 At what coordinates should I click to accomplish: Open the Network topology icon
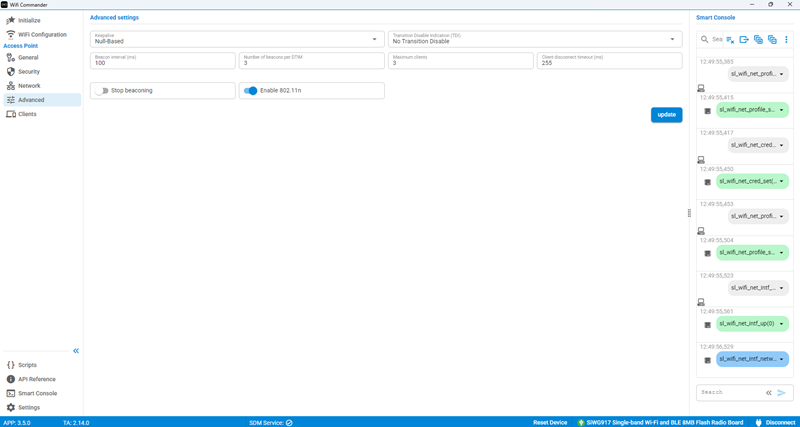click(10, 86)
